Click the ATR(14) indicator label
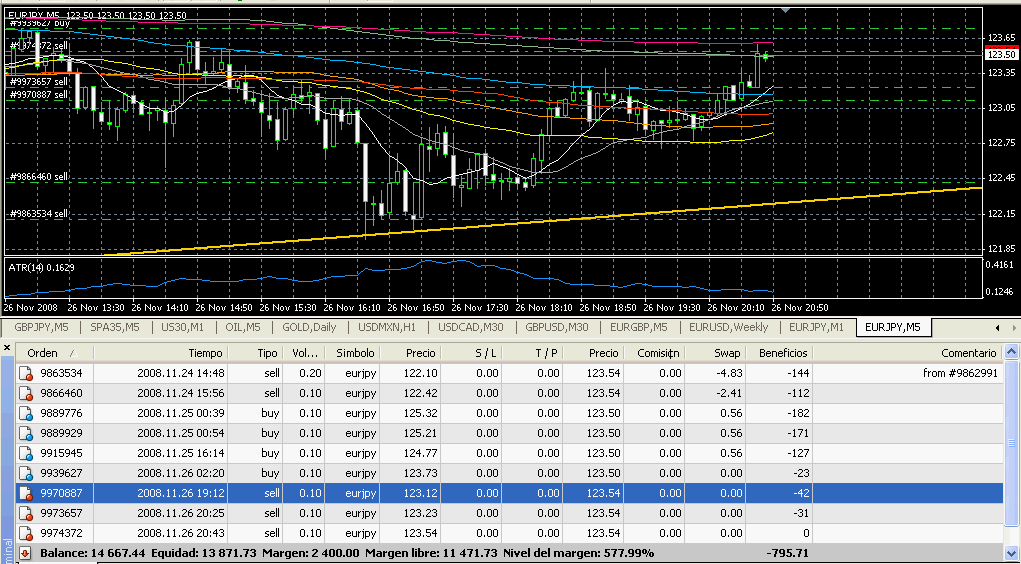This screenshot has height=564, width=1021. coord(42,267)
